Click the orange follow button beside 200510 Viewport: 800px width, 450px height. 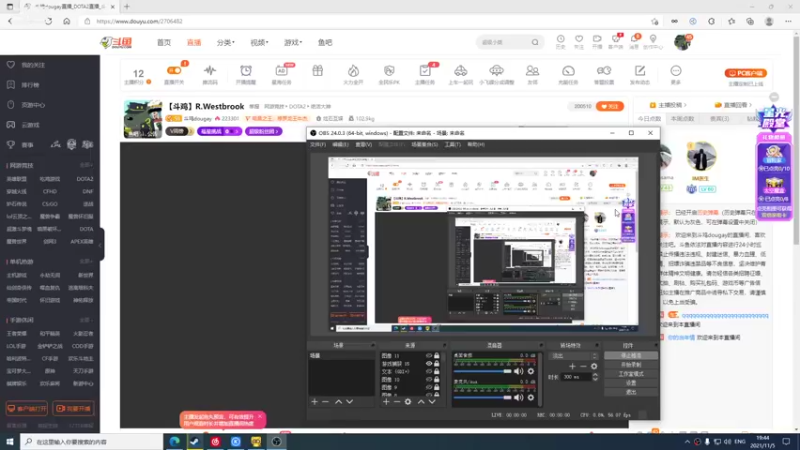[610, 106]
